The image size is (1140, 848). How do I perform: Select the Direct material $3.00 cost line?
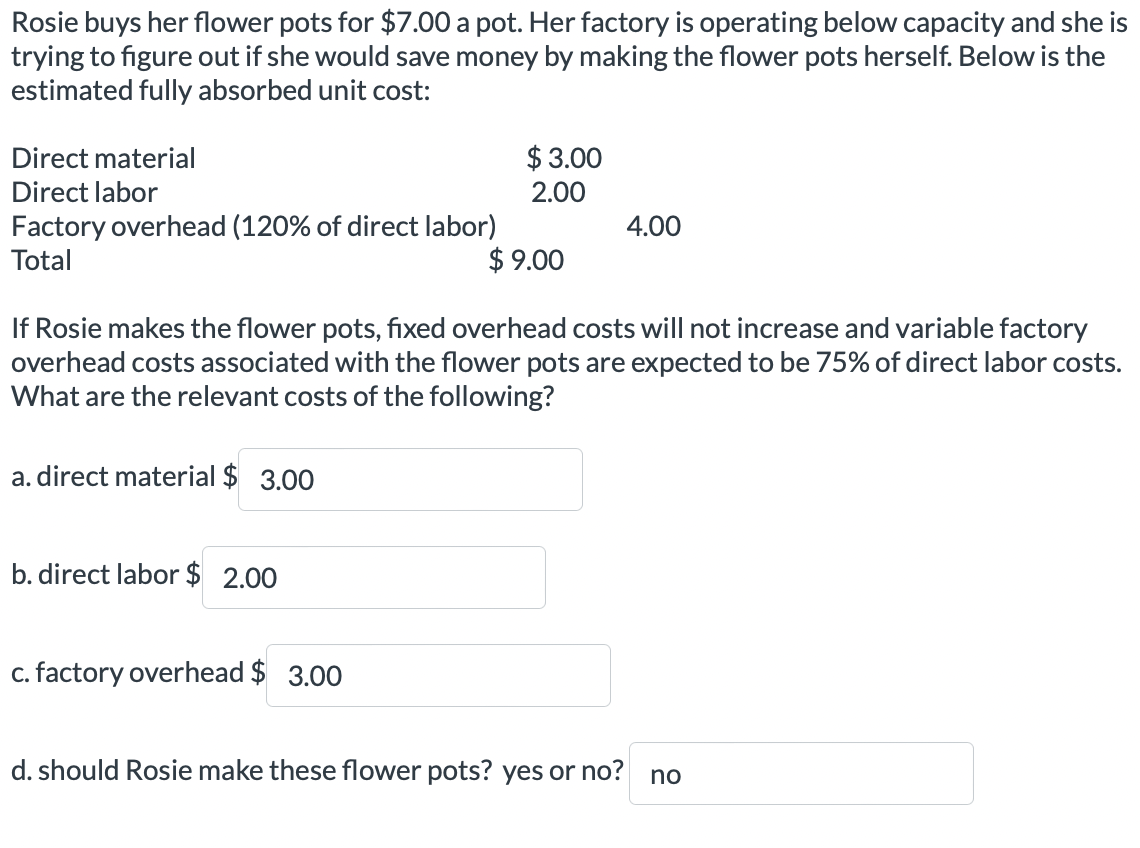pyautogui.click(x=300, y=158)
